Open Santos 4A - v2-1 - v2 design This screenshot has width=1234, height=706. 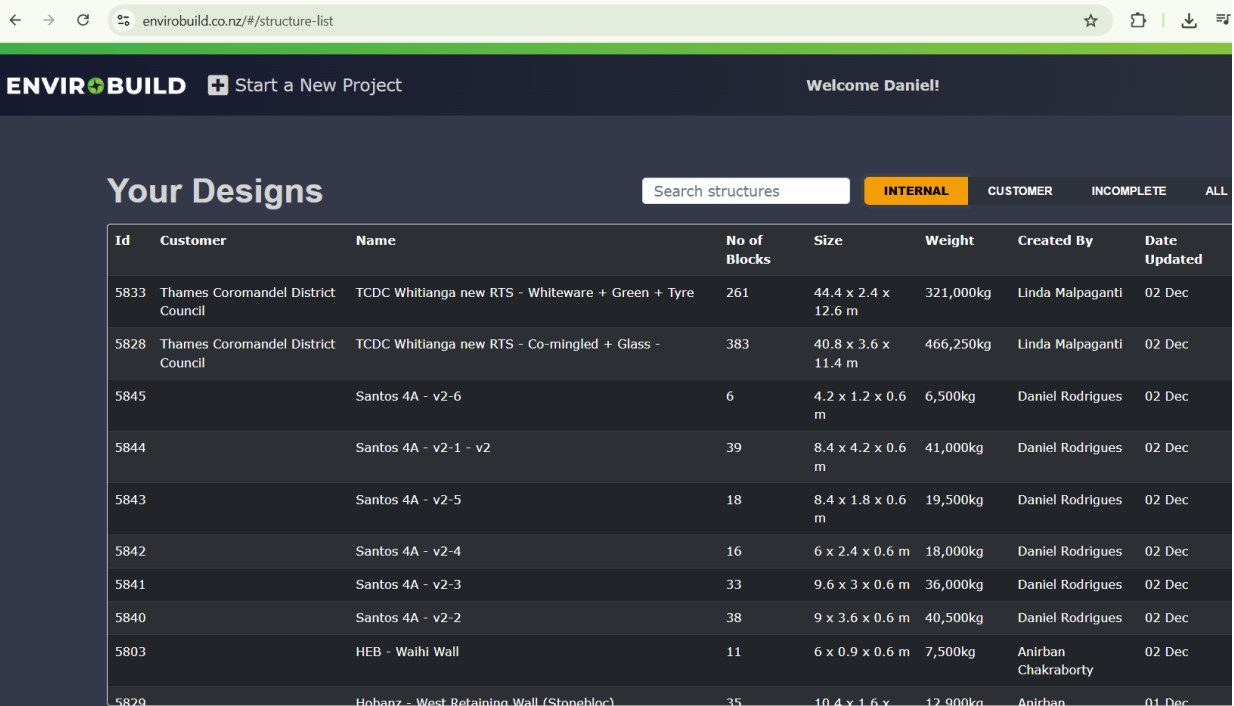tap(423, 448)
